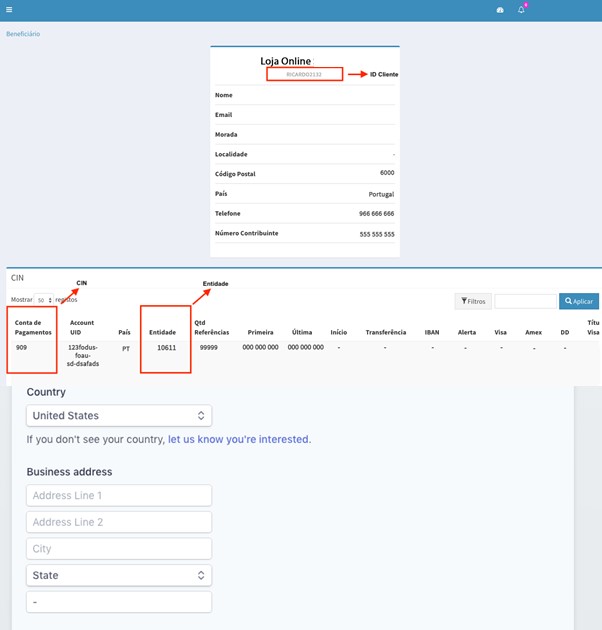
Task: Click the Address Line 2 field
Action: pos(118,522)
